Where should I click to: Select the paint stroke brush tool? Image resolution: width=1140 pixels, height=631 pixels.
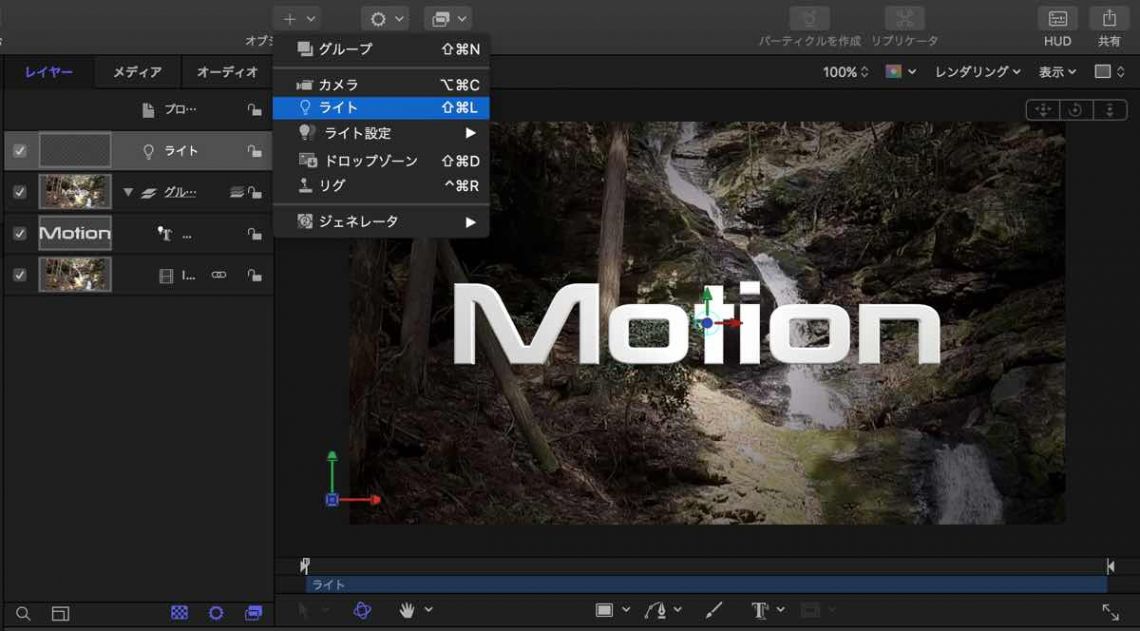point(714,610)
